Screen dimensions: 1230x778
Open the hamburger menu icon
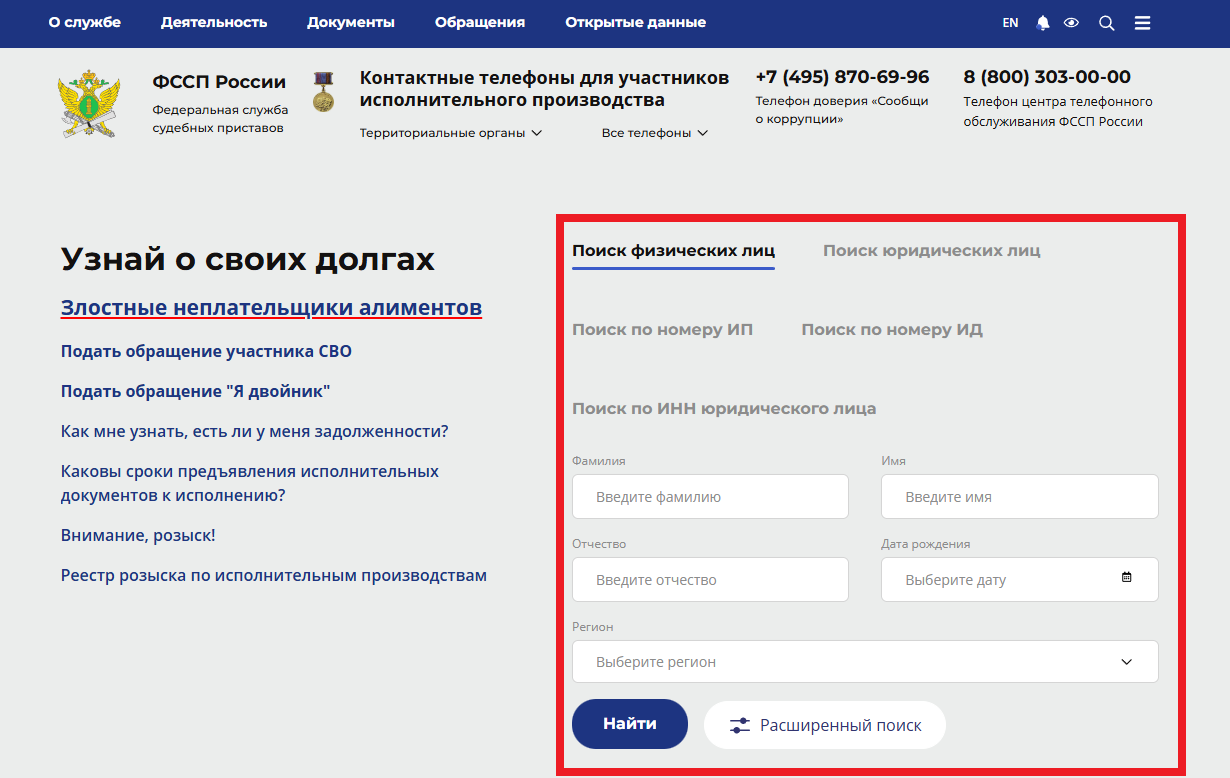pos(1142,22)
